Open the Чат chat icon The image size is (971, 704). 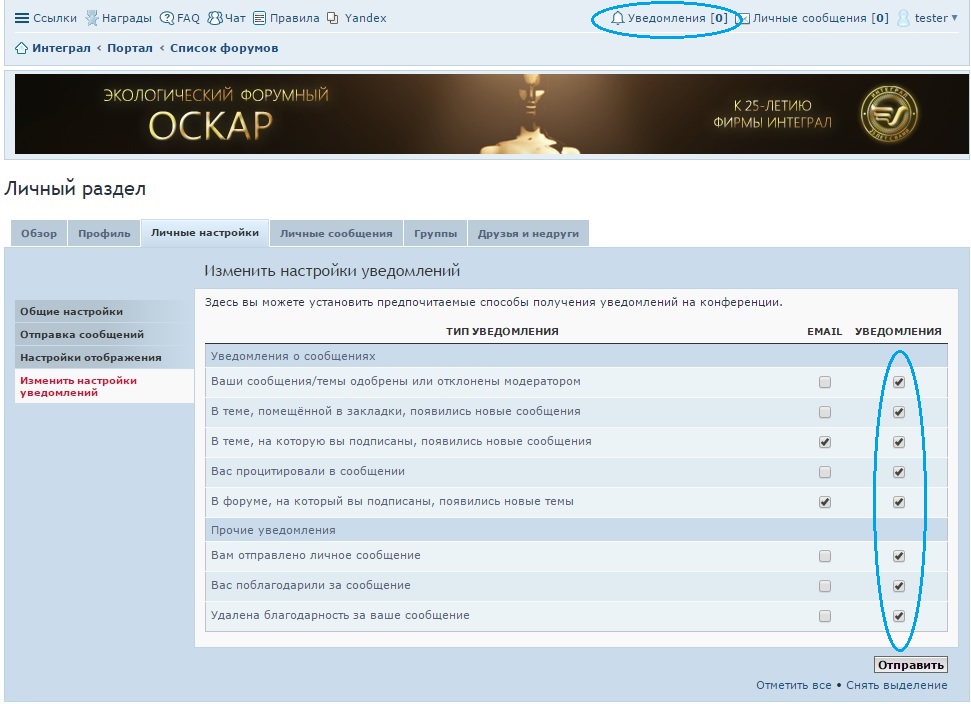tap(215, 18)
